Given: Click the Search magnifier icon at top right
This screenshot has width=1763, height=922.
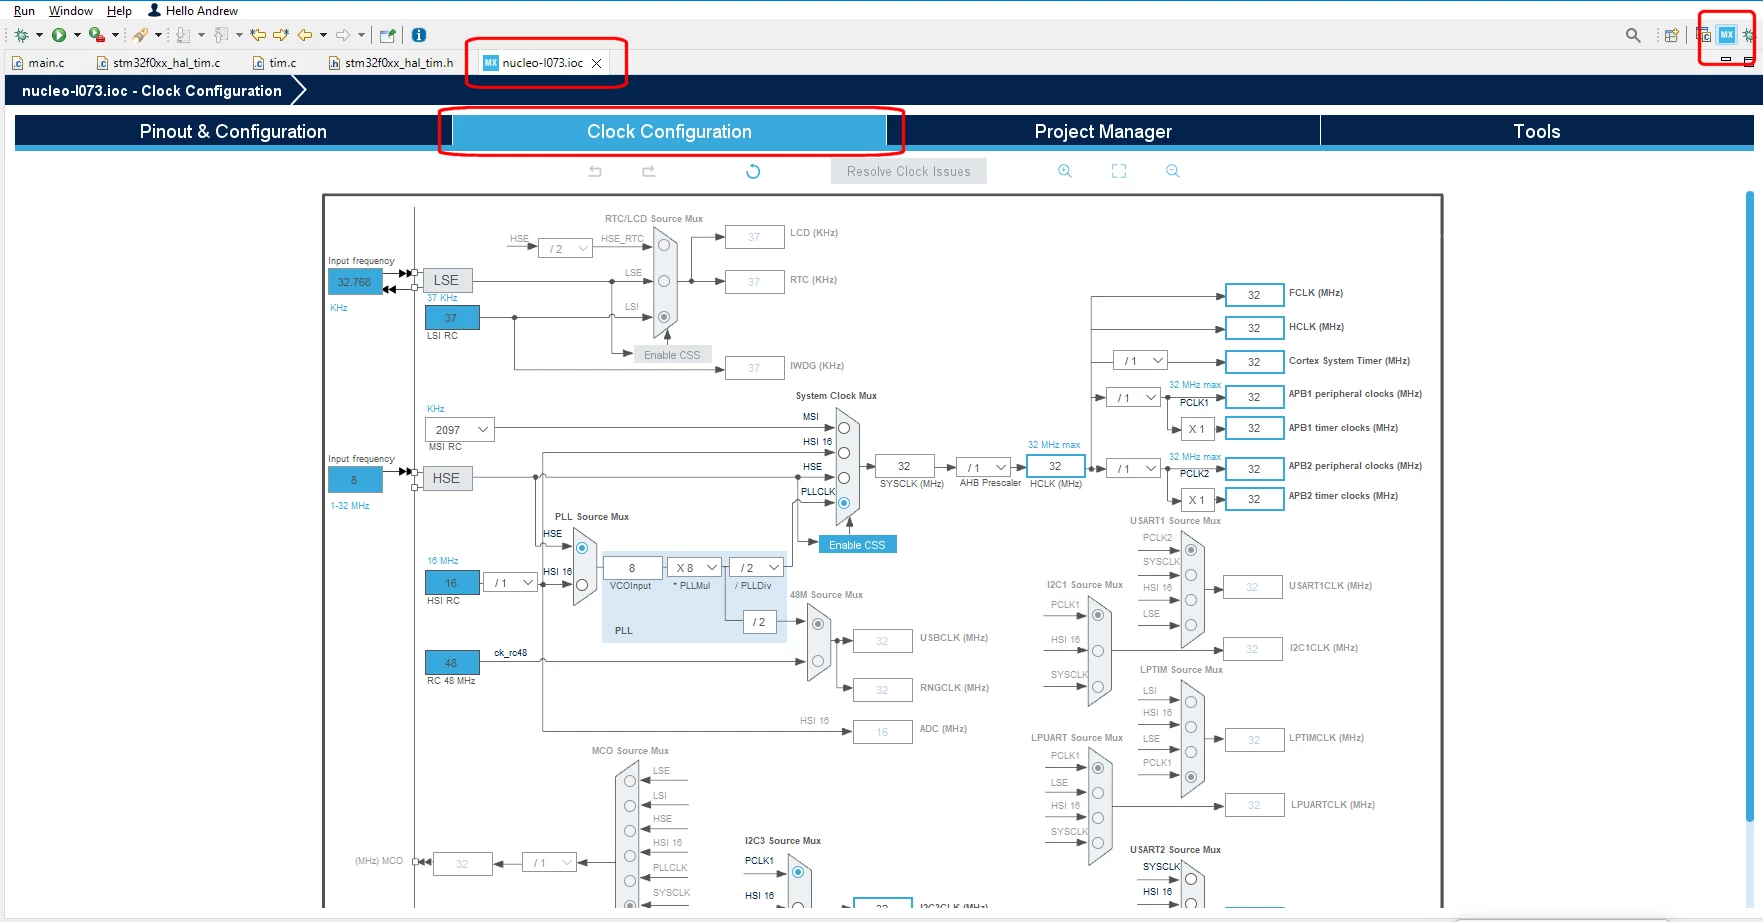Looking at the screenshot, I should [x=1633, y=35].
